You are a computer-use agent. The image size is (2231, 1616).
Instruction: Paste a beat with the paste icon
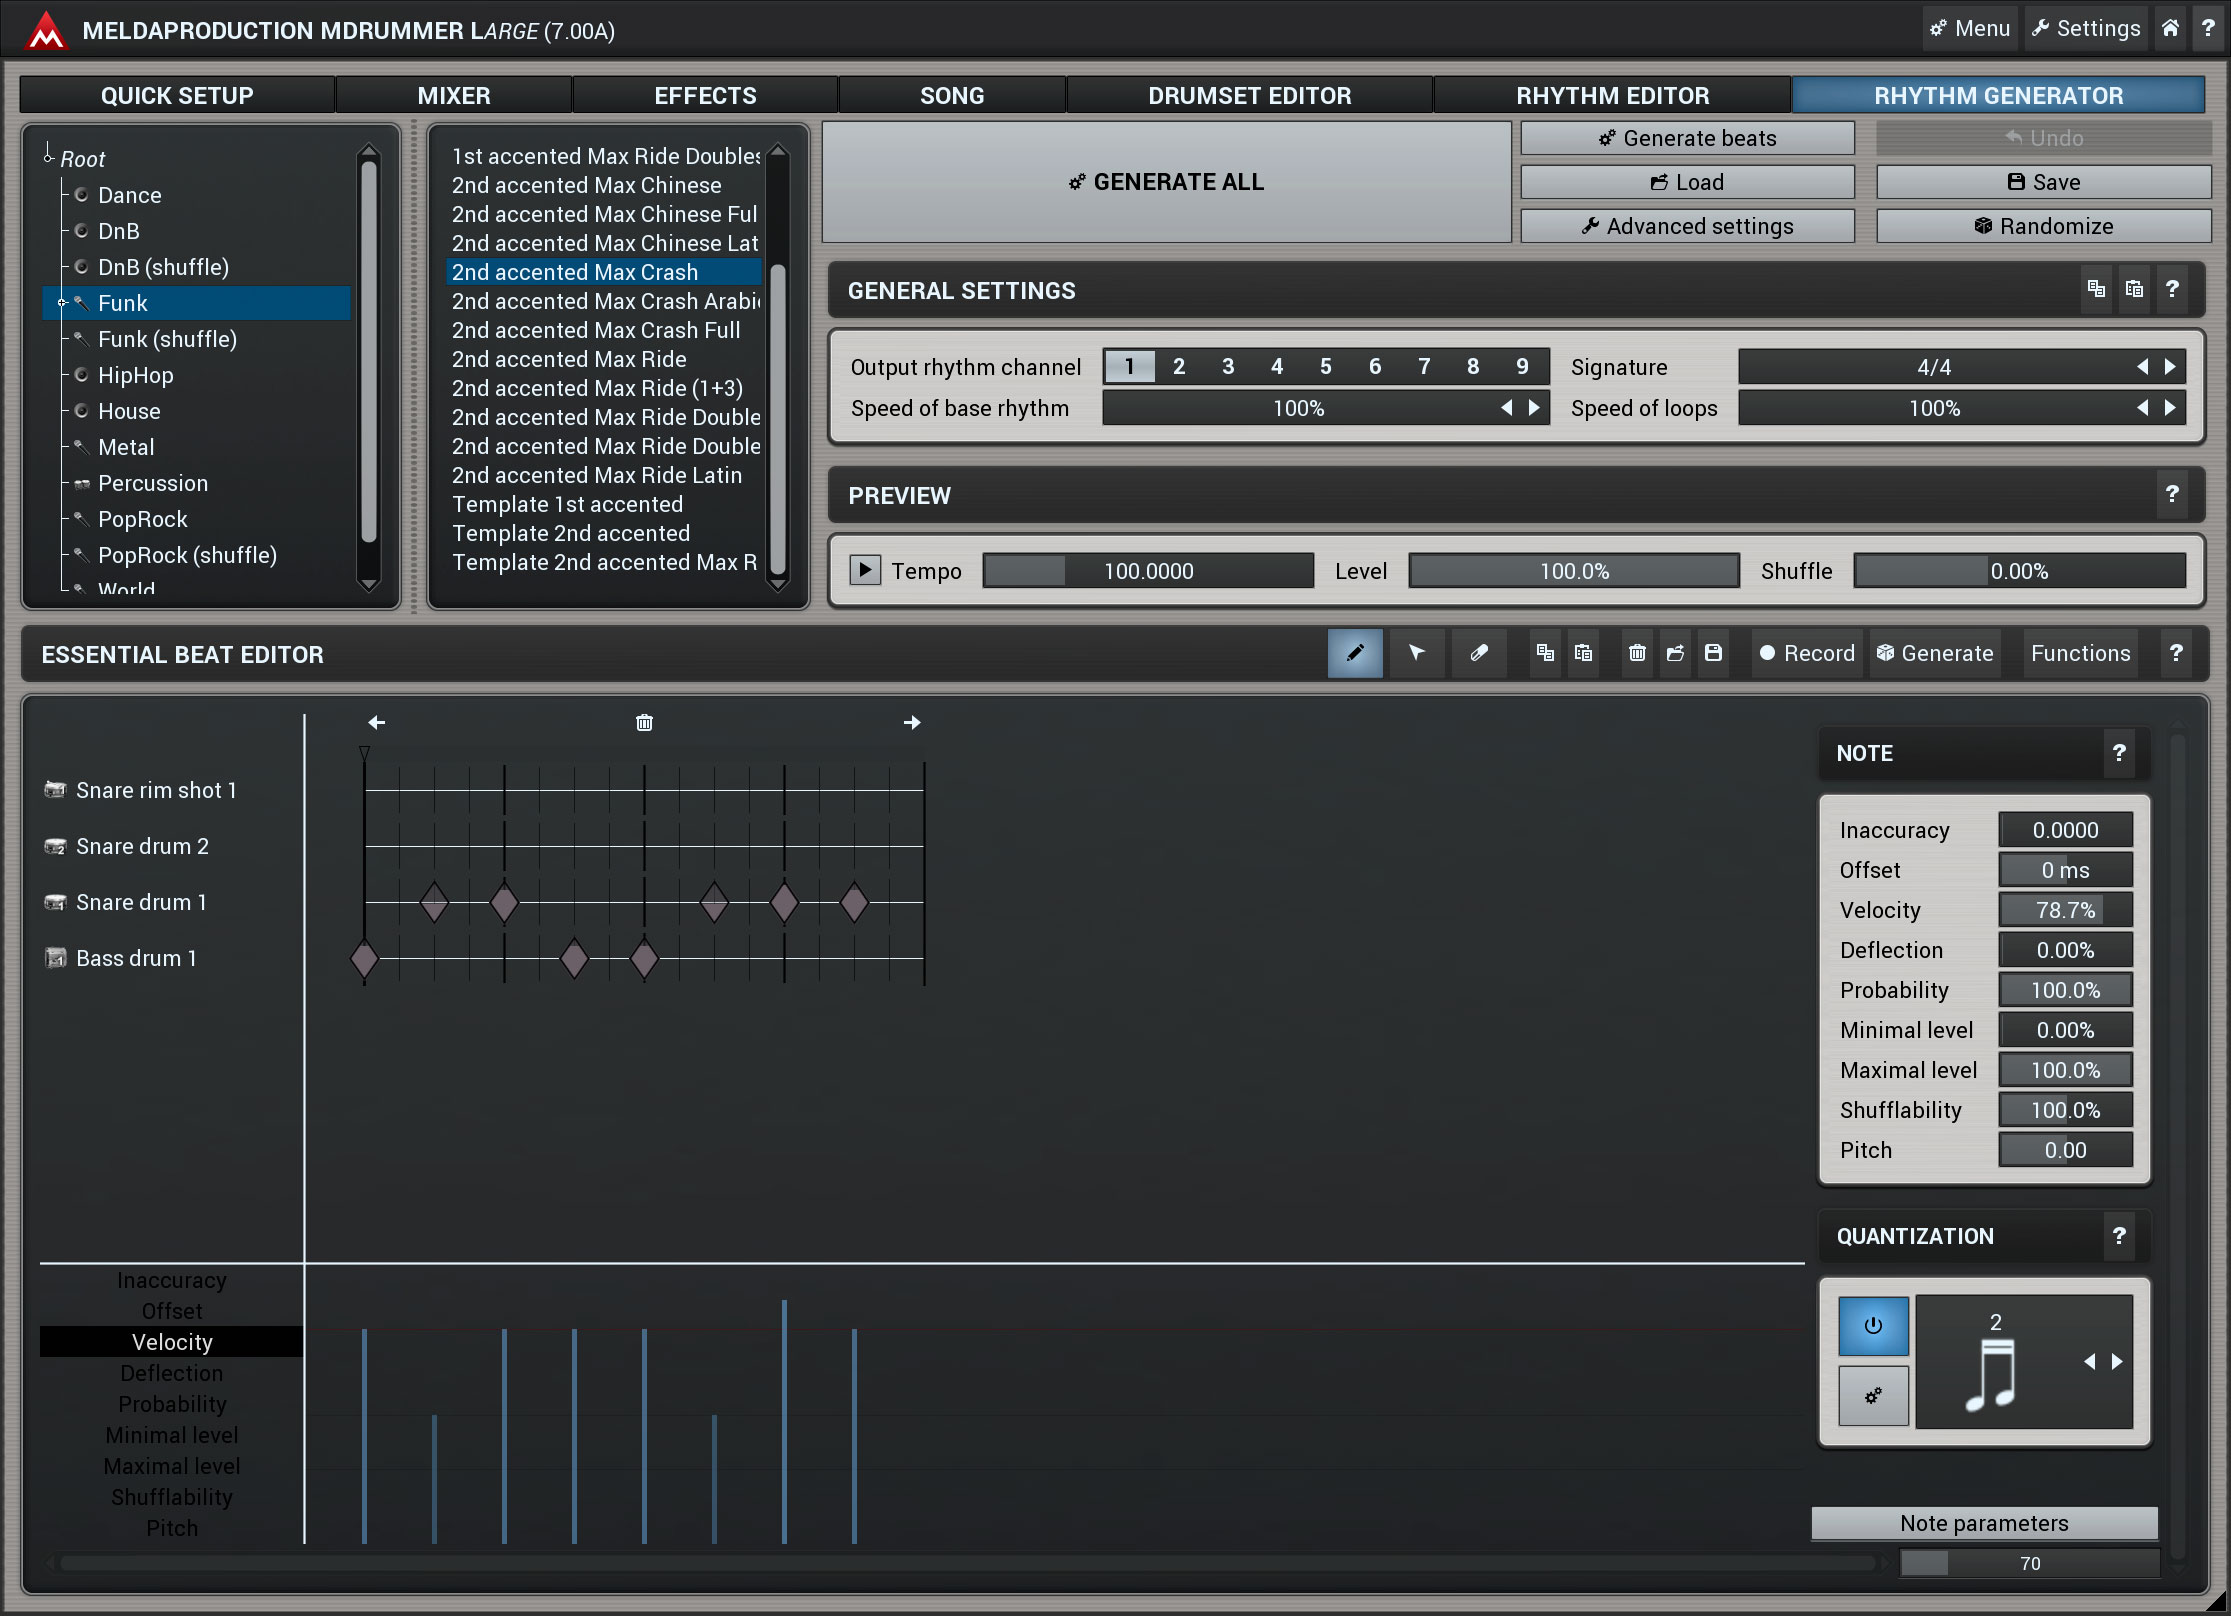[x=1583, y=653]
